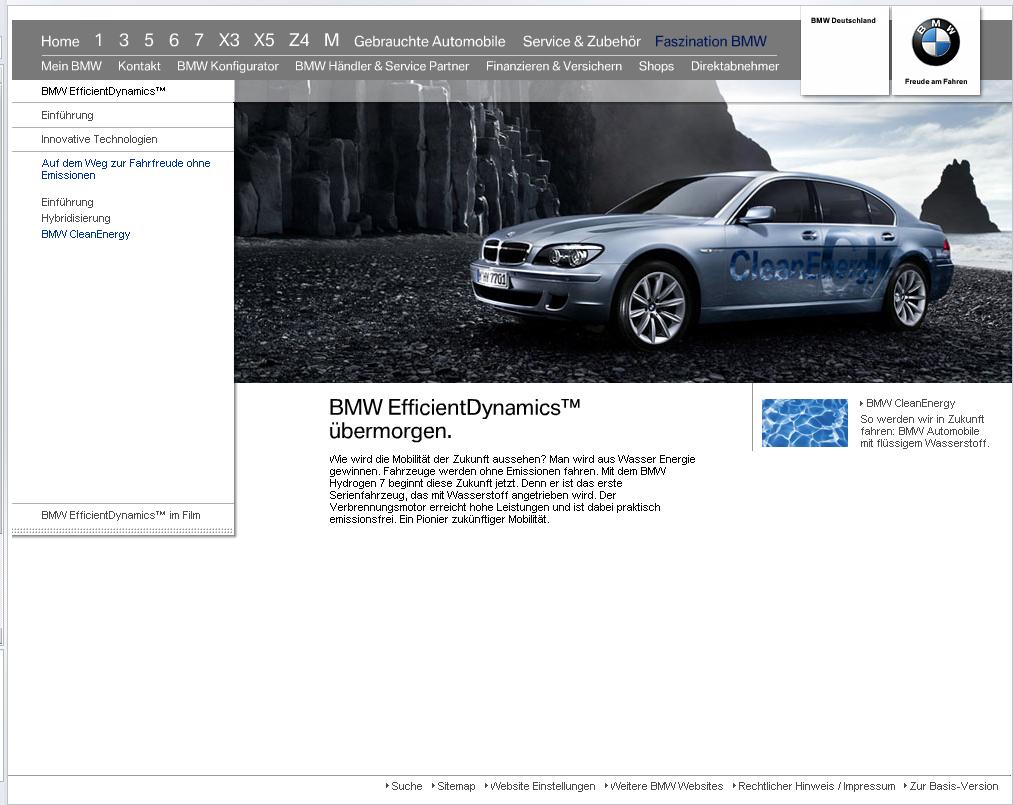Select the 1 series model link
The width and height of the screenshot is (1013, 805).
click(98, 41)
